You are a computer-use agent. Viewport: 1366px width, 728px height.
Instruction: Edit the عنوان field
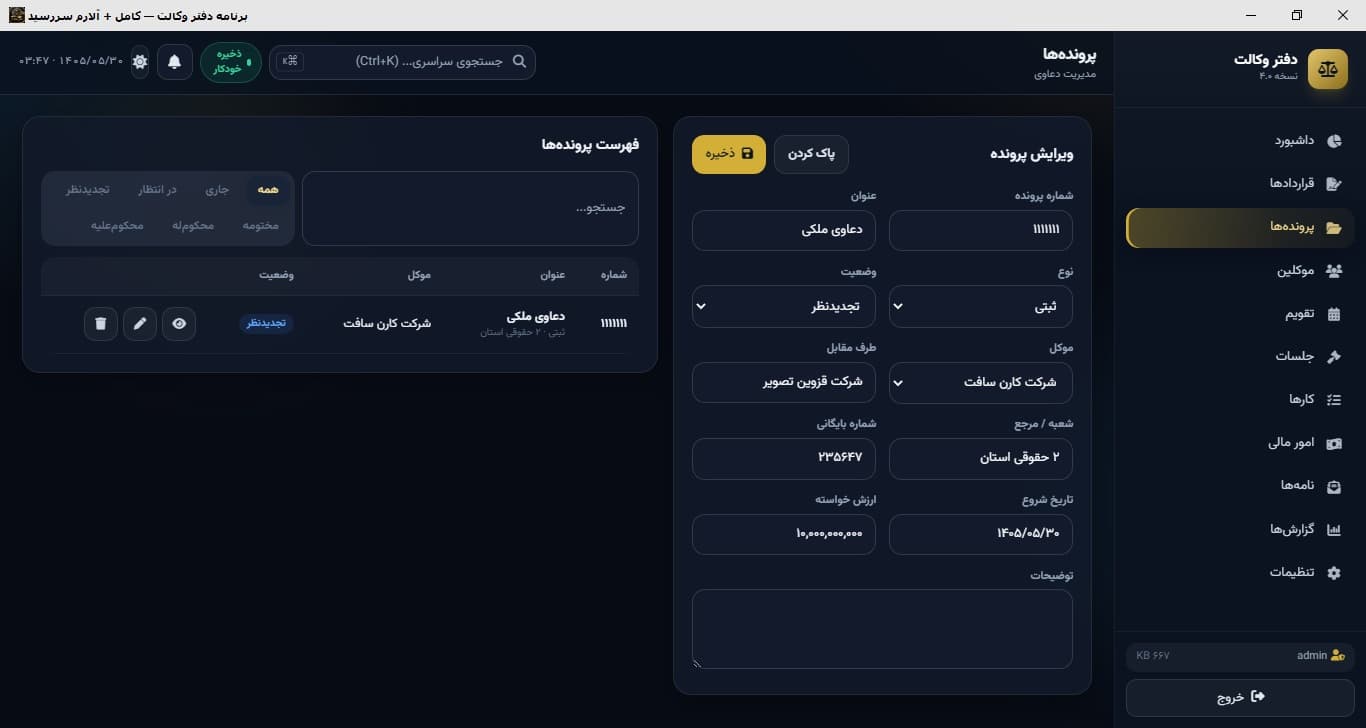point(784,230)
